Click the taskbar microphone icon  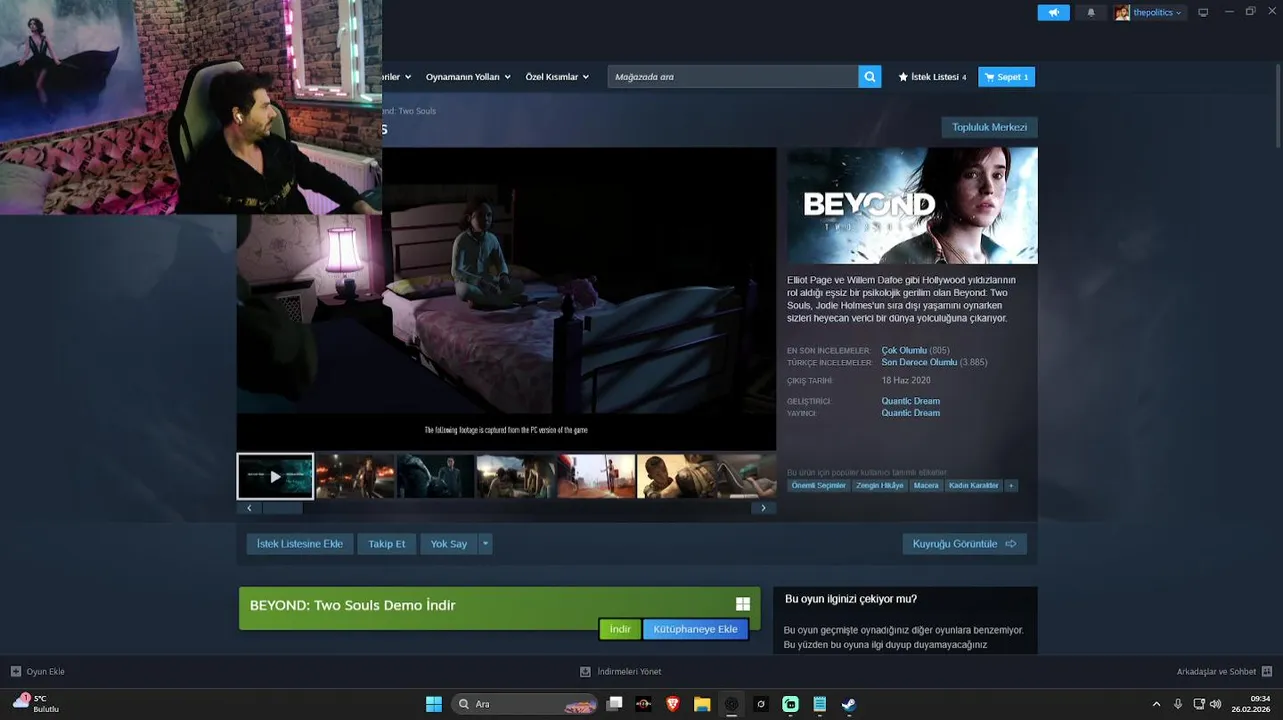(x=1178, y=704)
